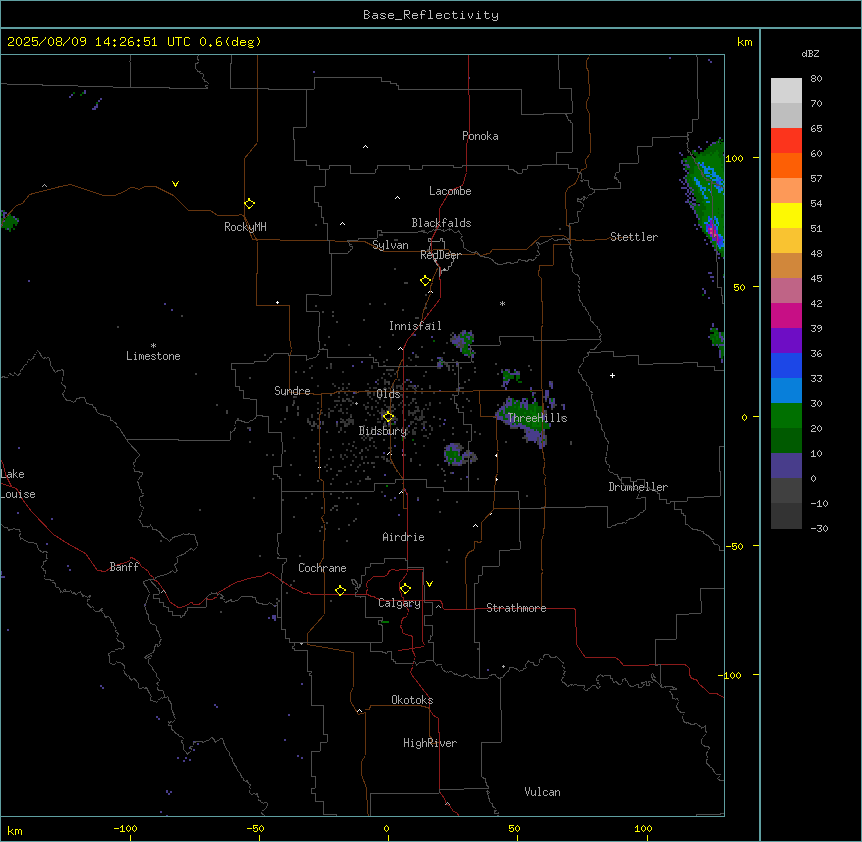Image resolution: width=862 pixels, height=842 pixels.
Task: Click the Calgary label
Action: 399,603
